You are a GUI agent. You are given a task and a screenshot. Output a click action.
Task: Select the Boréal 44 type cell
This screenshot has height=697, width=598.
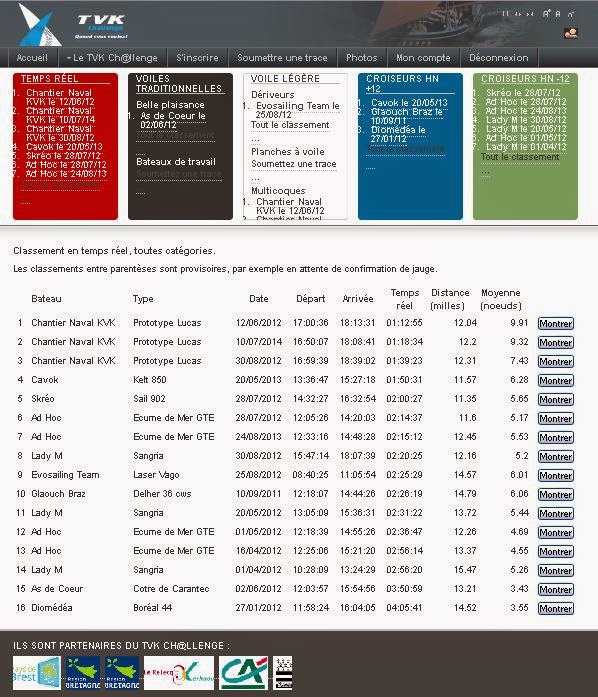tap(153, 608)
